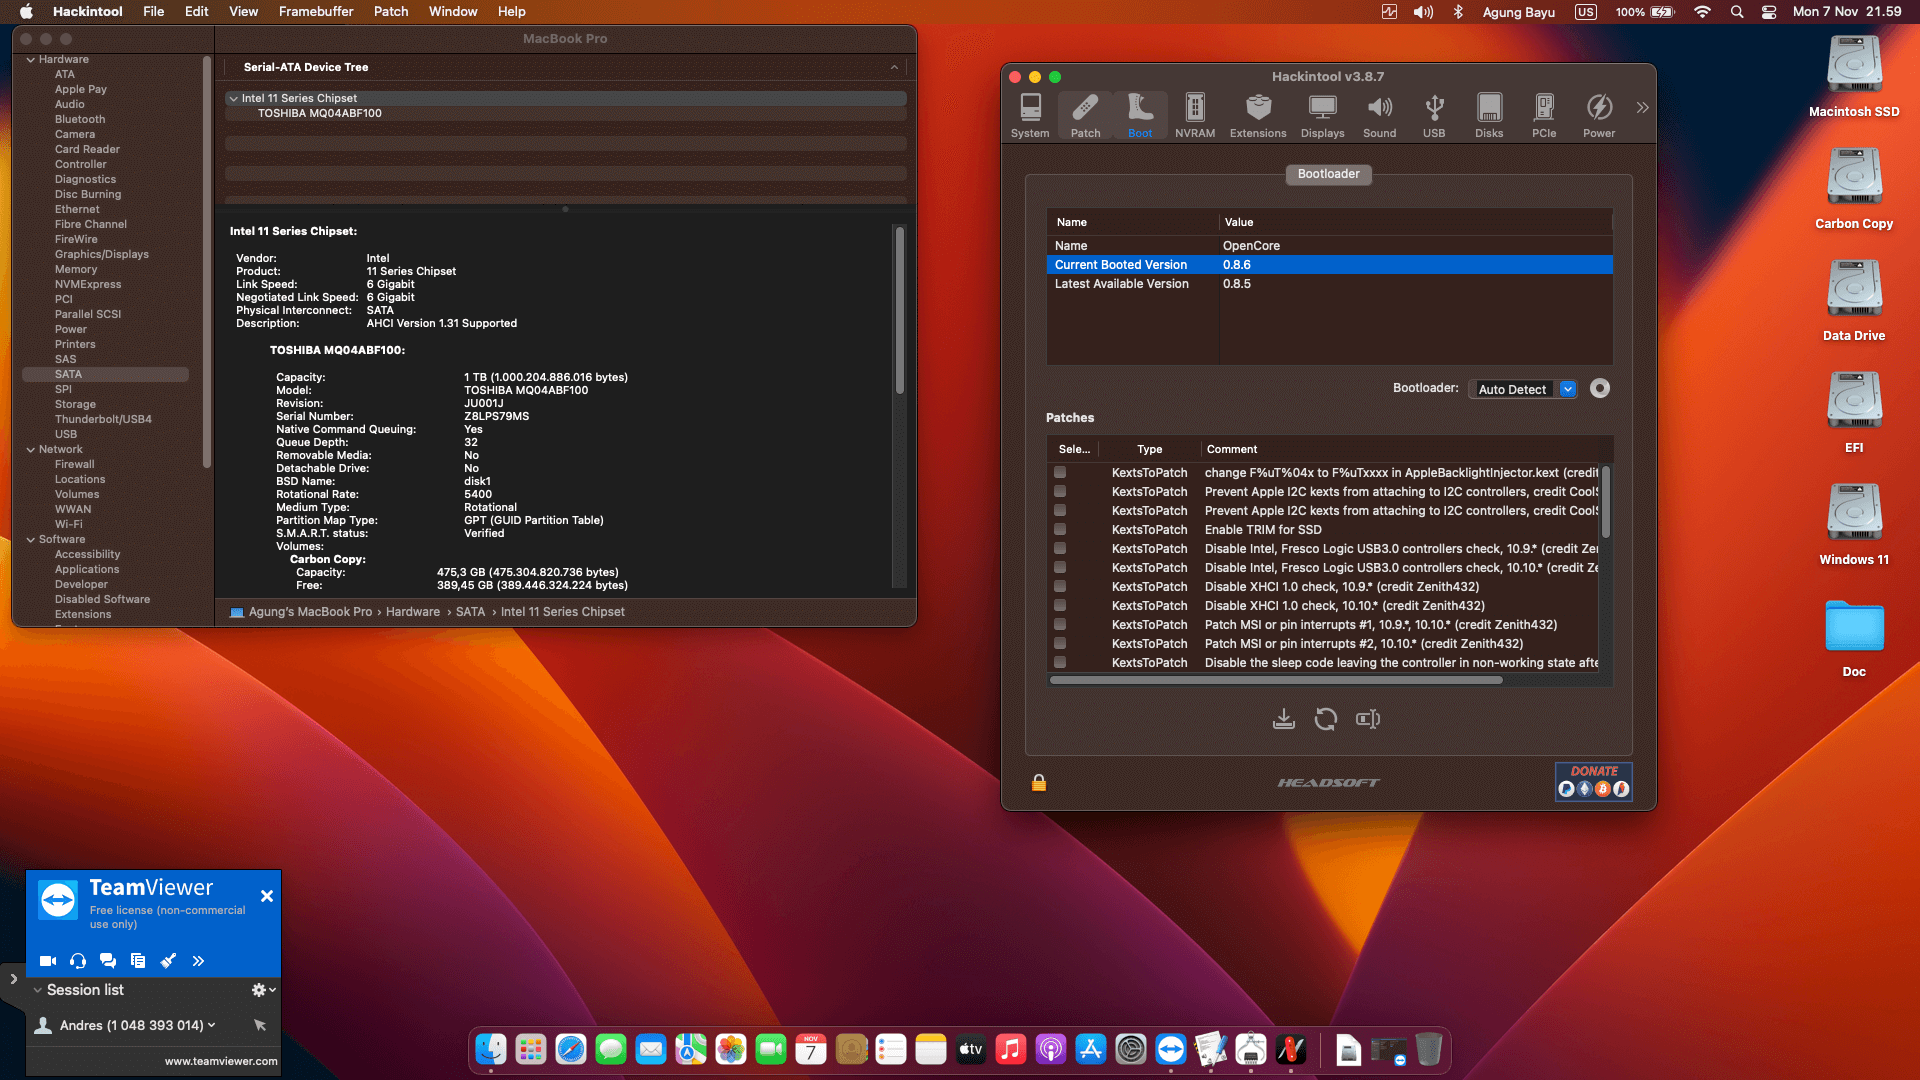Collapse the Software section in sidebar
The width and height of the screenshot is (1920, 1080).
pos(31,540)
